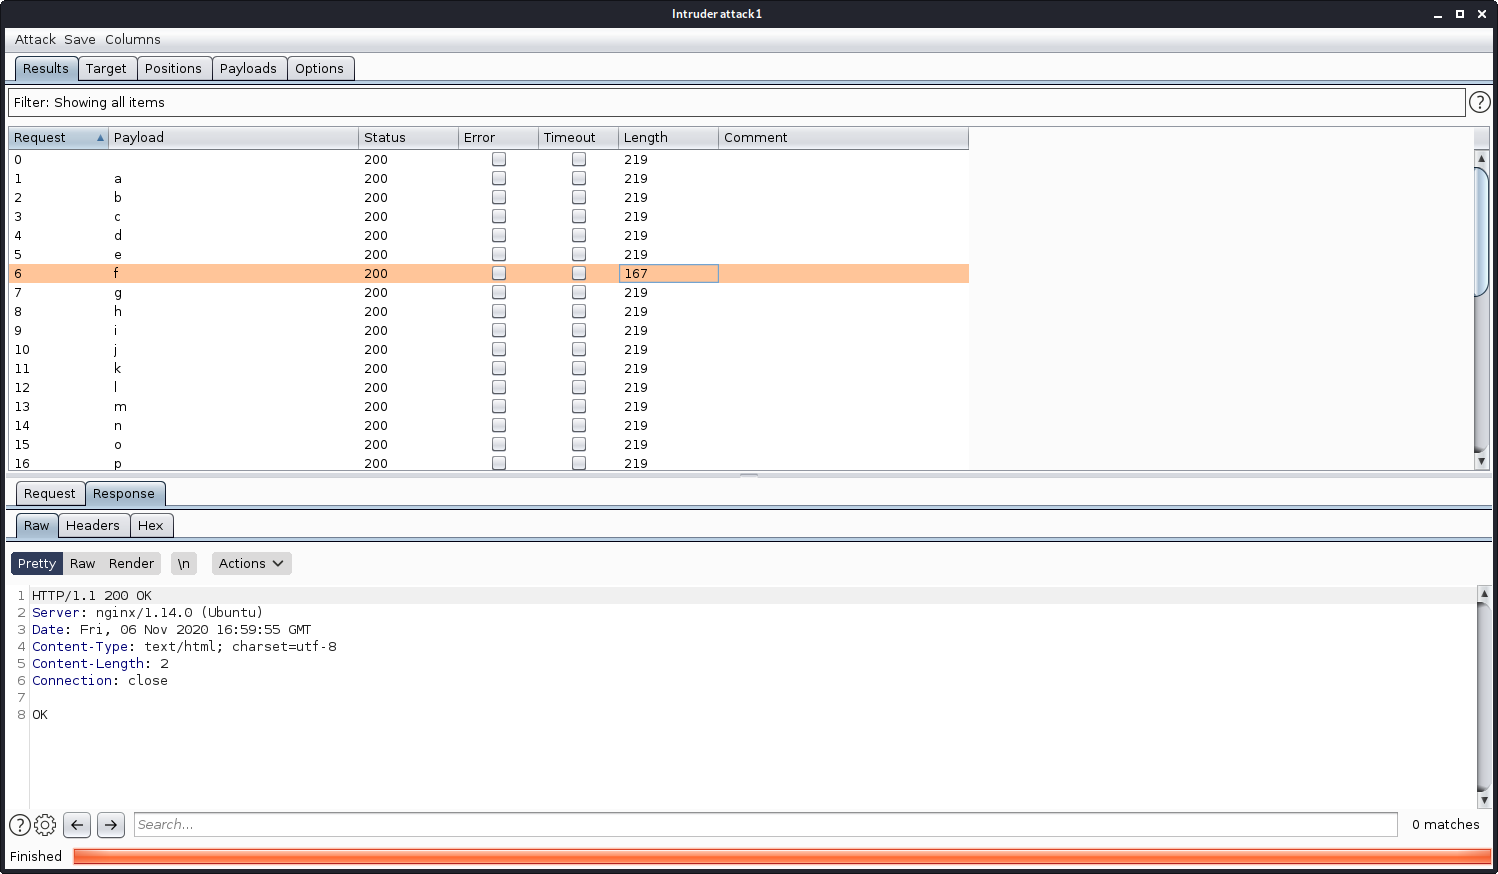Go to next search match arrow
1498x874 pixels.
click(111, 825)
